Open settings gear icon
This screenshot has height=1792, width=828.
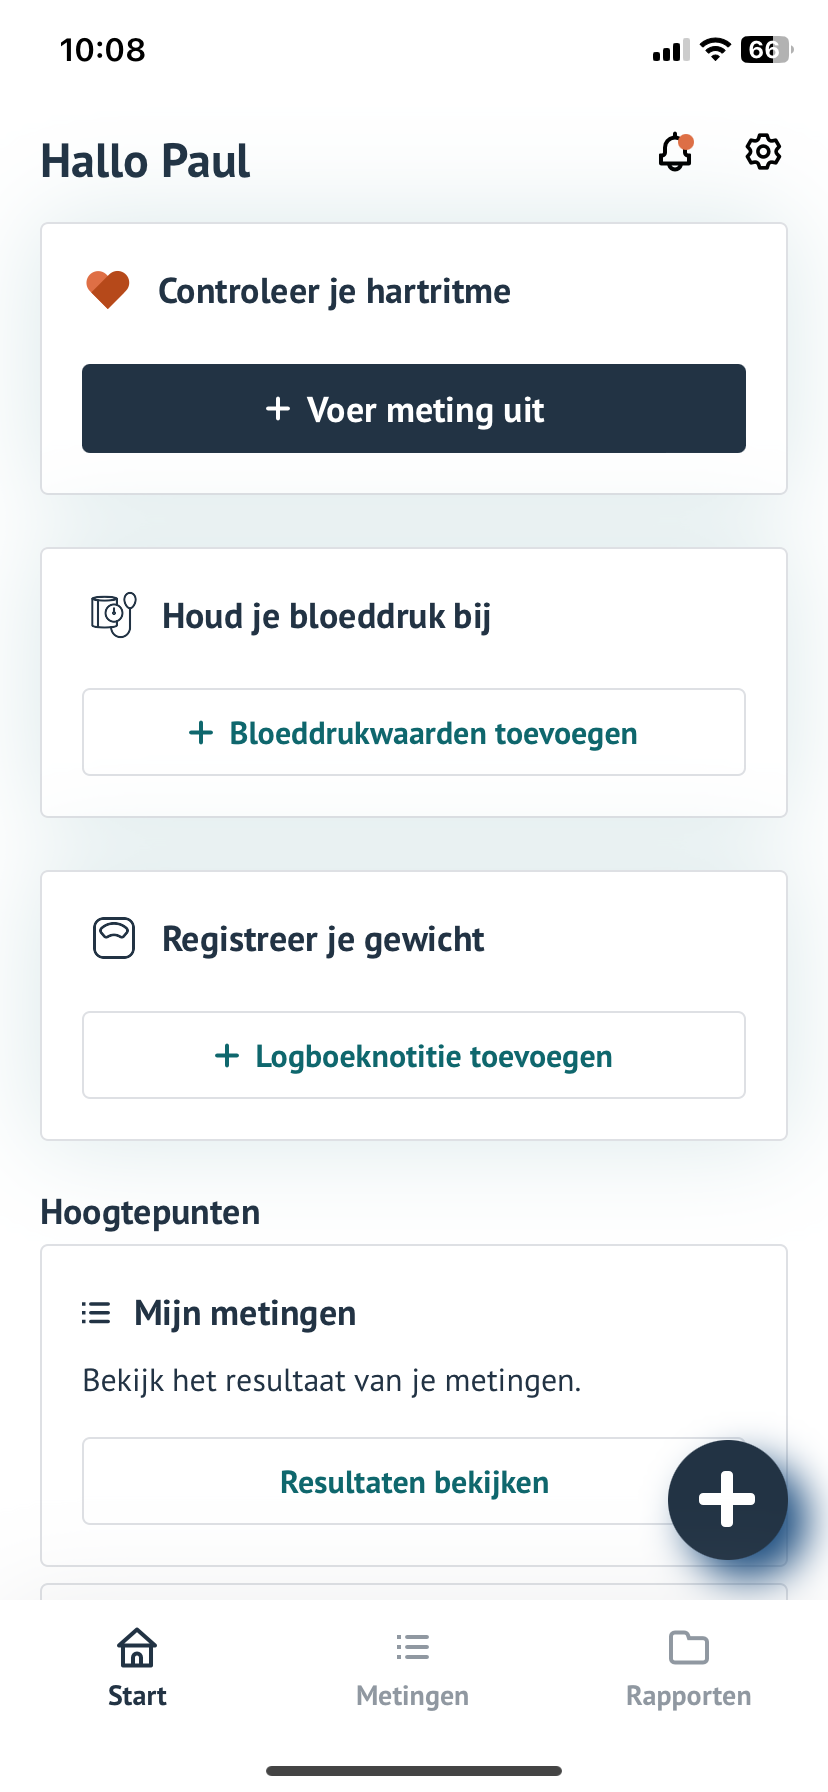pyautogui.click(x=763, y=152)
